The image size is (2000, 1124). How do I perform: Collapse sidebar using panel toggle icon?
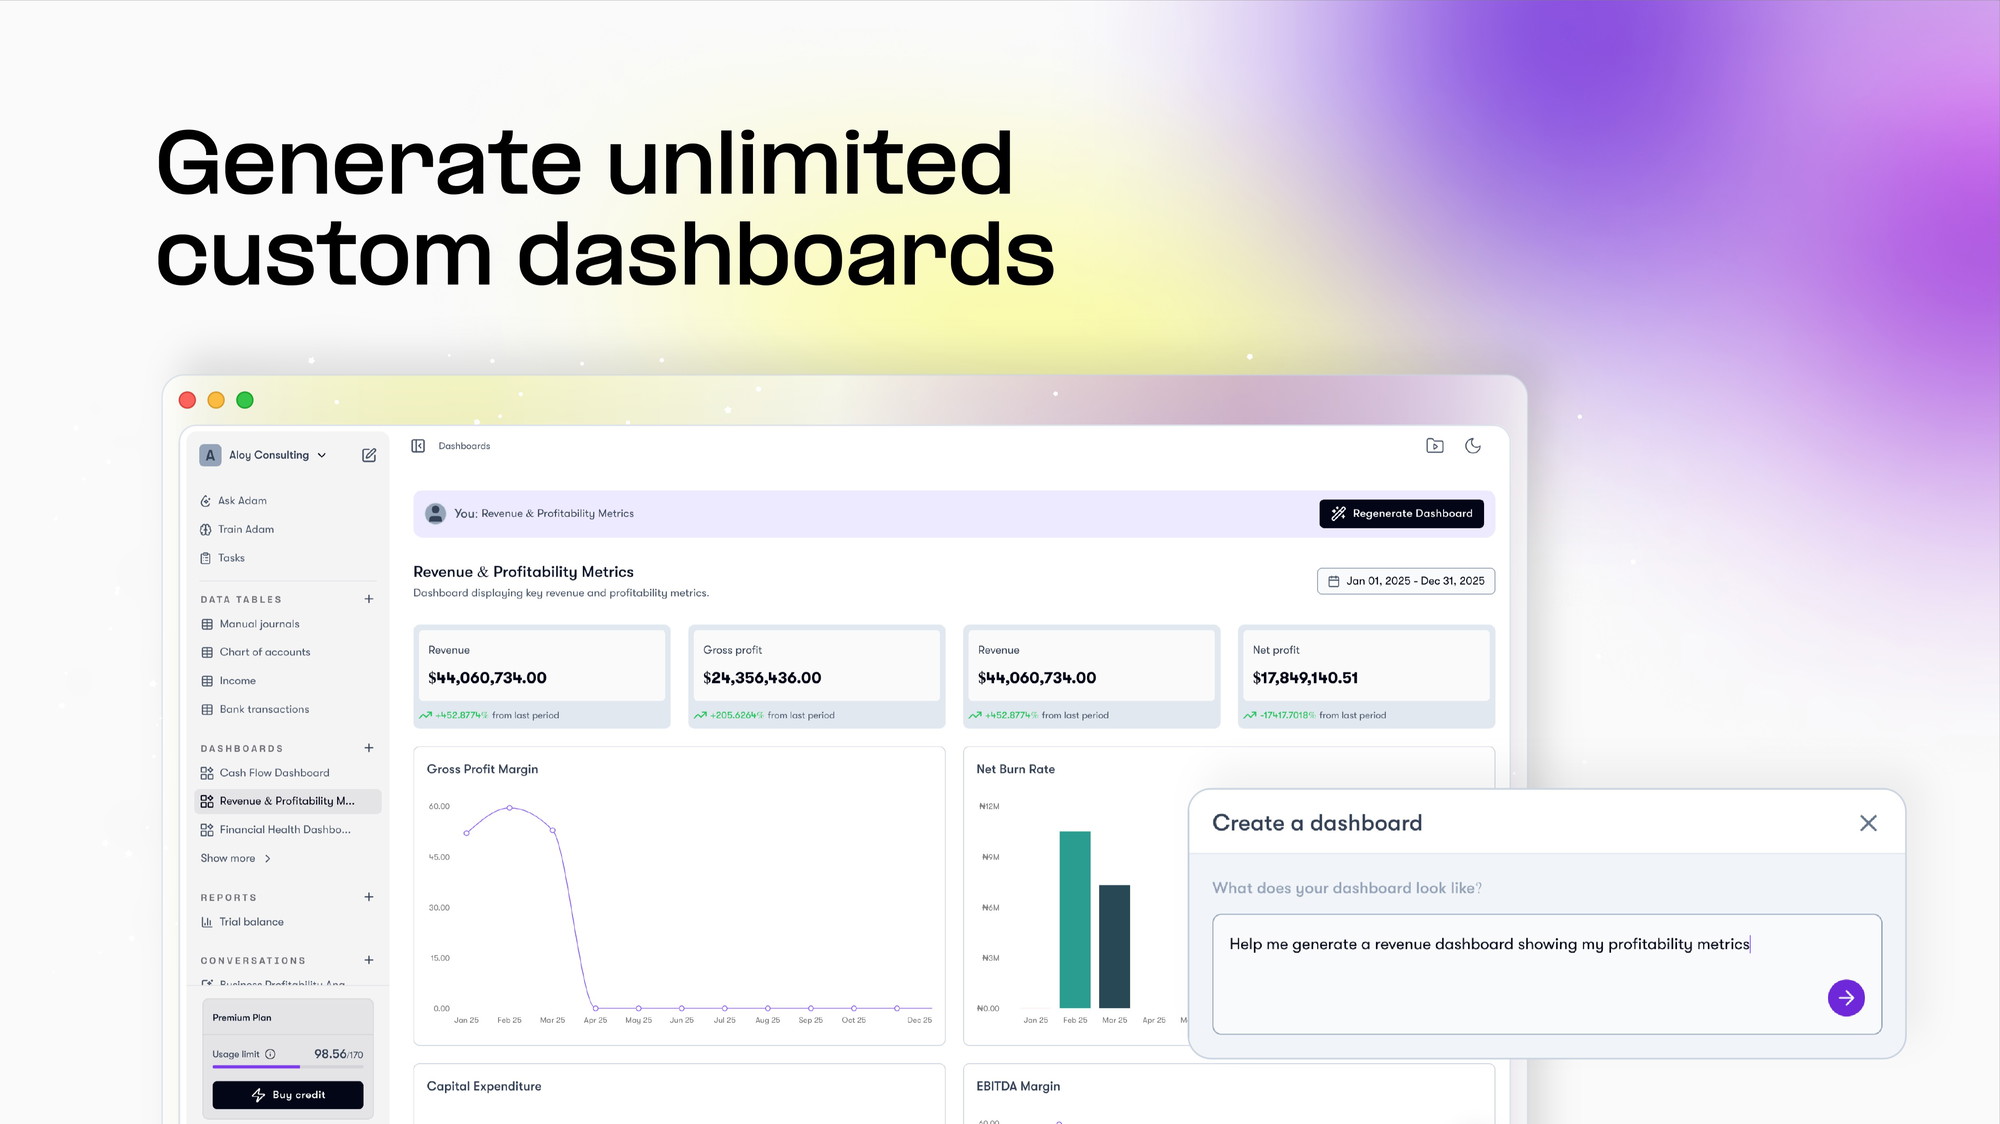pos(418,446)
